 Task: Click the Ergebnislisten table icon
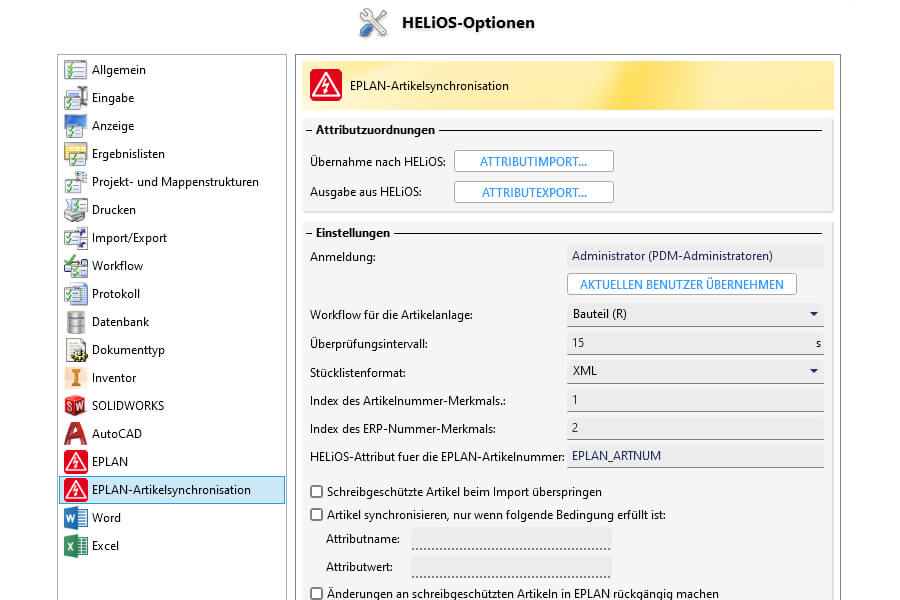[75, 154]
